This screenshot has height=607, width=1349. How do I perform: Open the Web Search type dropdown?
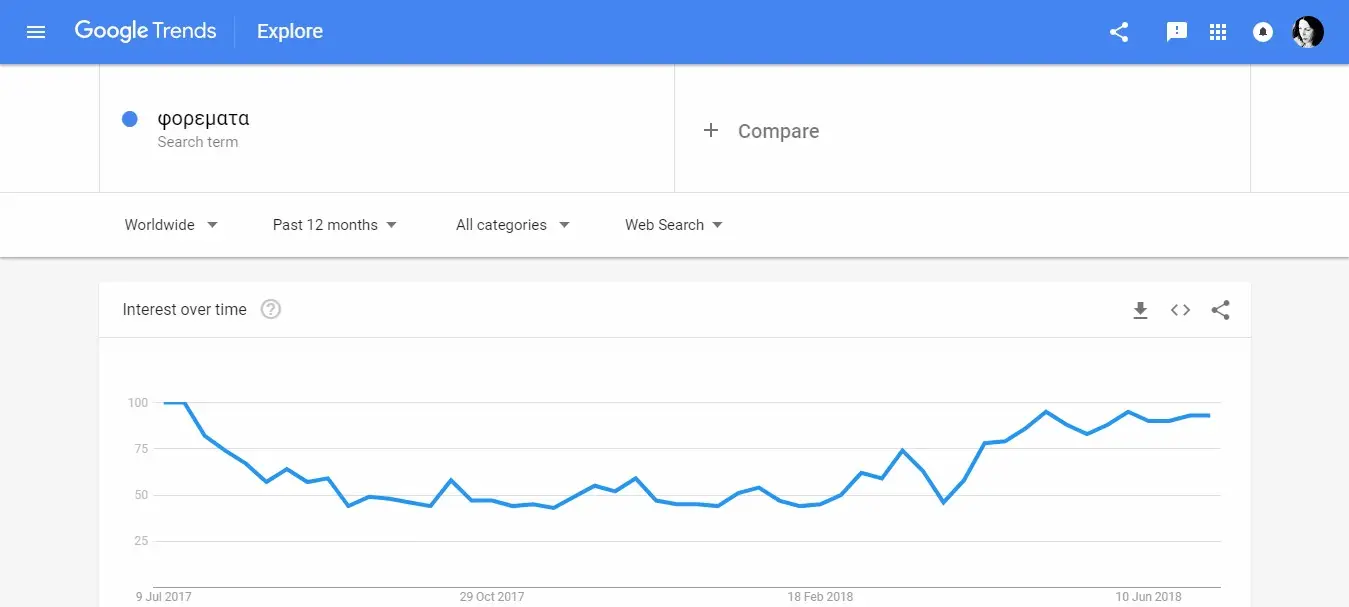pos(674,225)
